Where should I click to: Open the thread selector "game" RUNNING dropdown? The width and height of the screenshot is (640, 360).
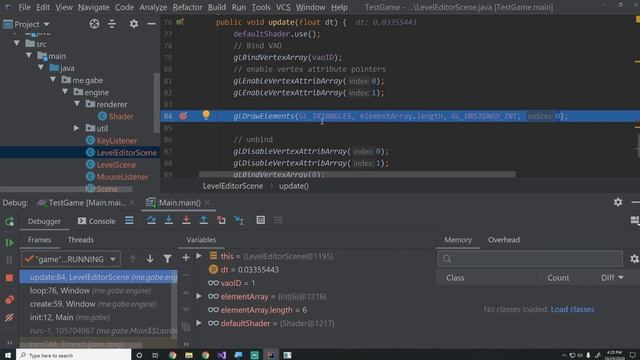point(71,259)
